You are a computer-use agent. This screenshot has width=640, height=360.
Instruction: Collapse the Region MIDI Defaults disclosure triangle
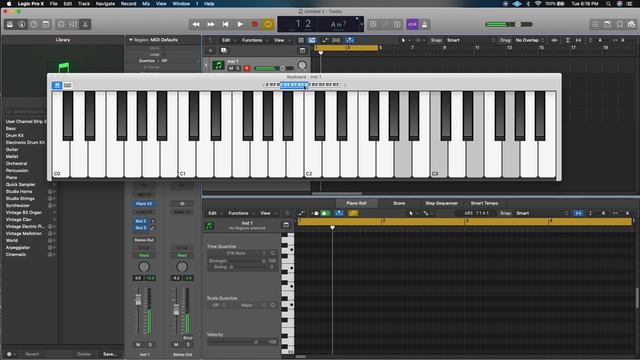[131, 40]
